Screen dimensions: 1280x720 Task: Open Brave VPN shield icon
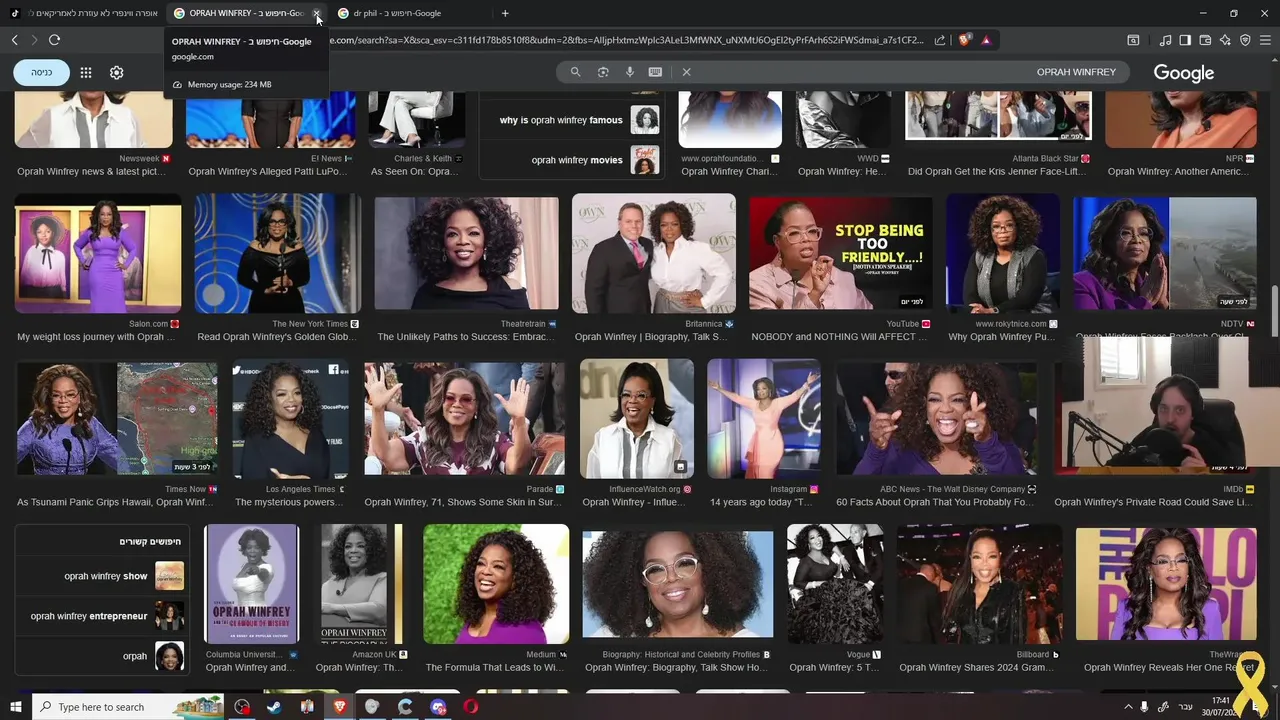tap(1245, 40)
